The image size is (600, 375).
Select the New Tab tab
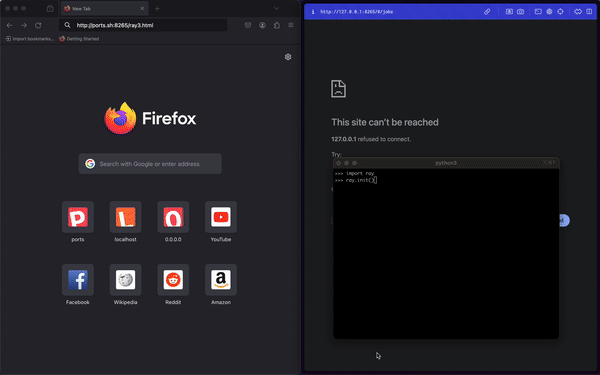[104, 8]
